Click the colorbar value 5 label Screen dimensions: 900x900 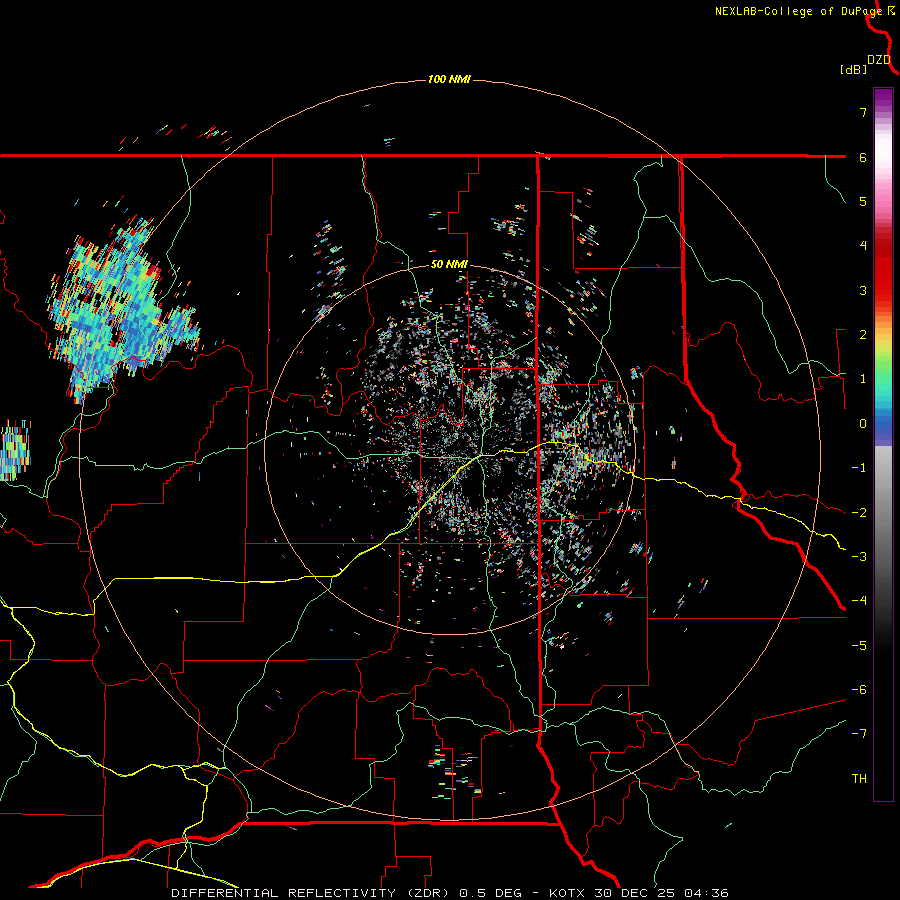pos(863,201)
